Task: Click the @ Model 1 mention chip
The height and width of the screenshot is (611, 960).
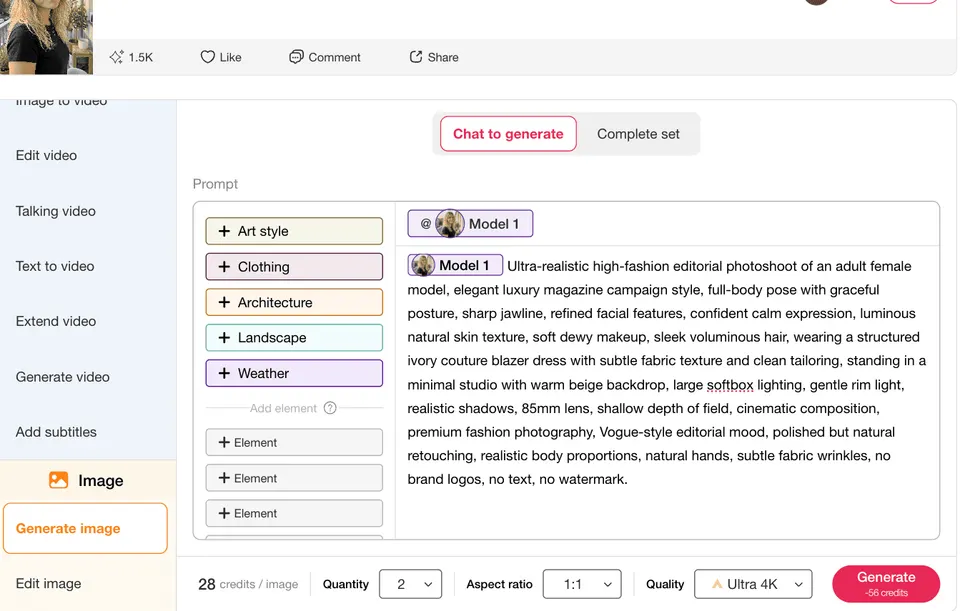Action: [x=470, y=223]
